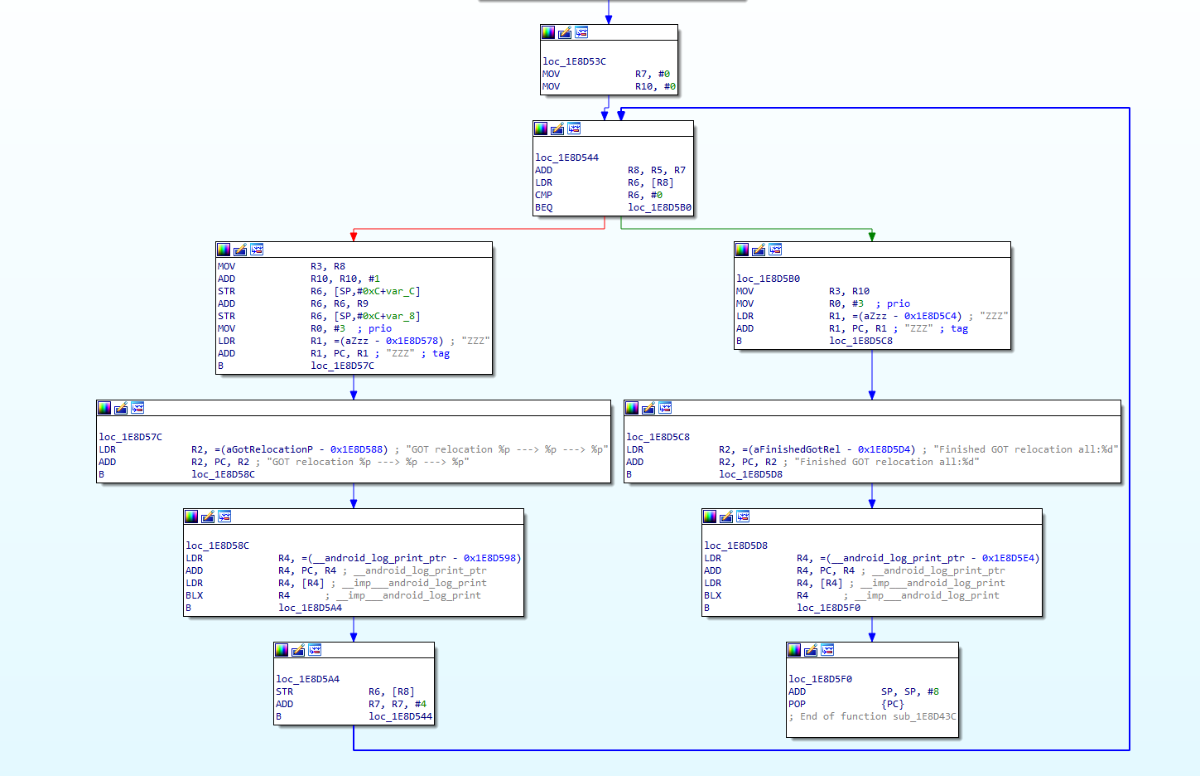Click the third title icon of node loc_1E8D544

(573, 129)
